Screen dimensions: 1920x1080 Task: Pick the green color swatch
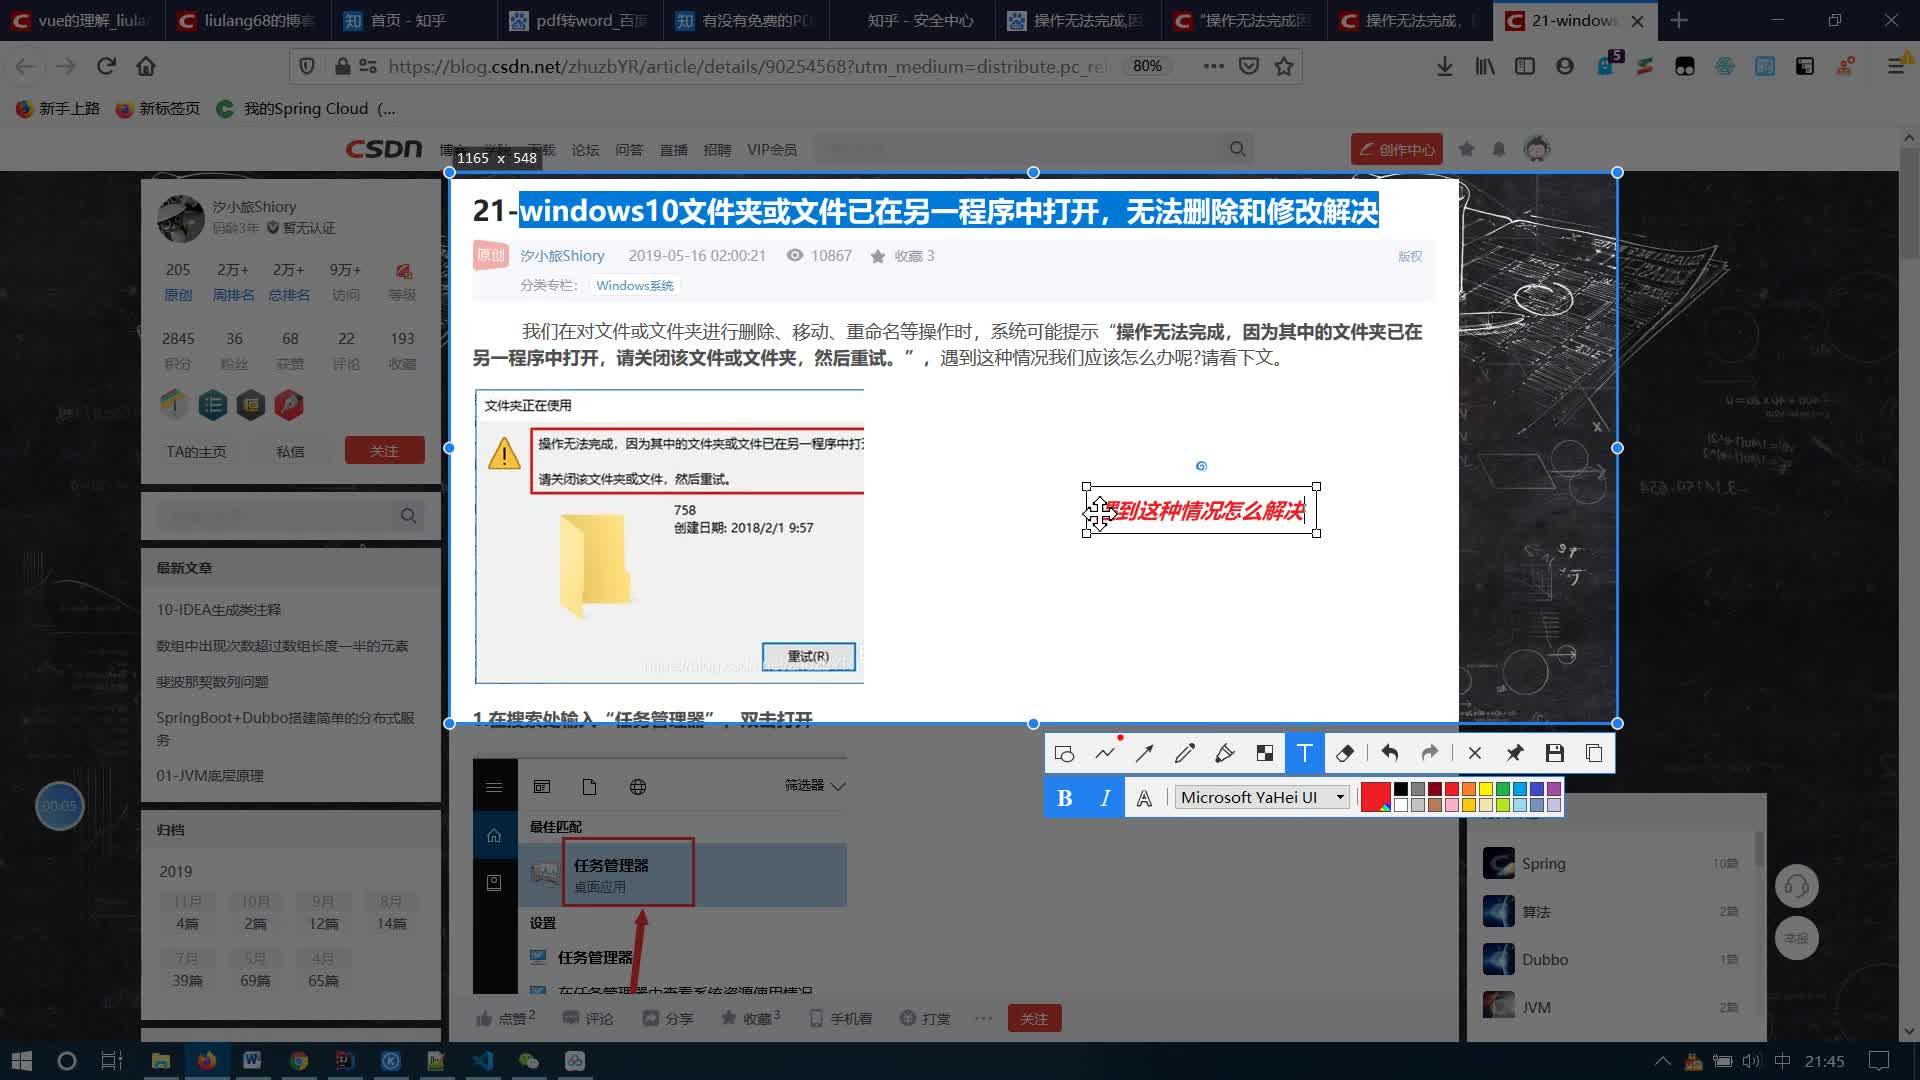click(1503, 789)
